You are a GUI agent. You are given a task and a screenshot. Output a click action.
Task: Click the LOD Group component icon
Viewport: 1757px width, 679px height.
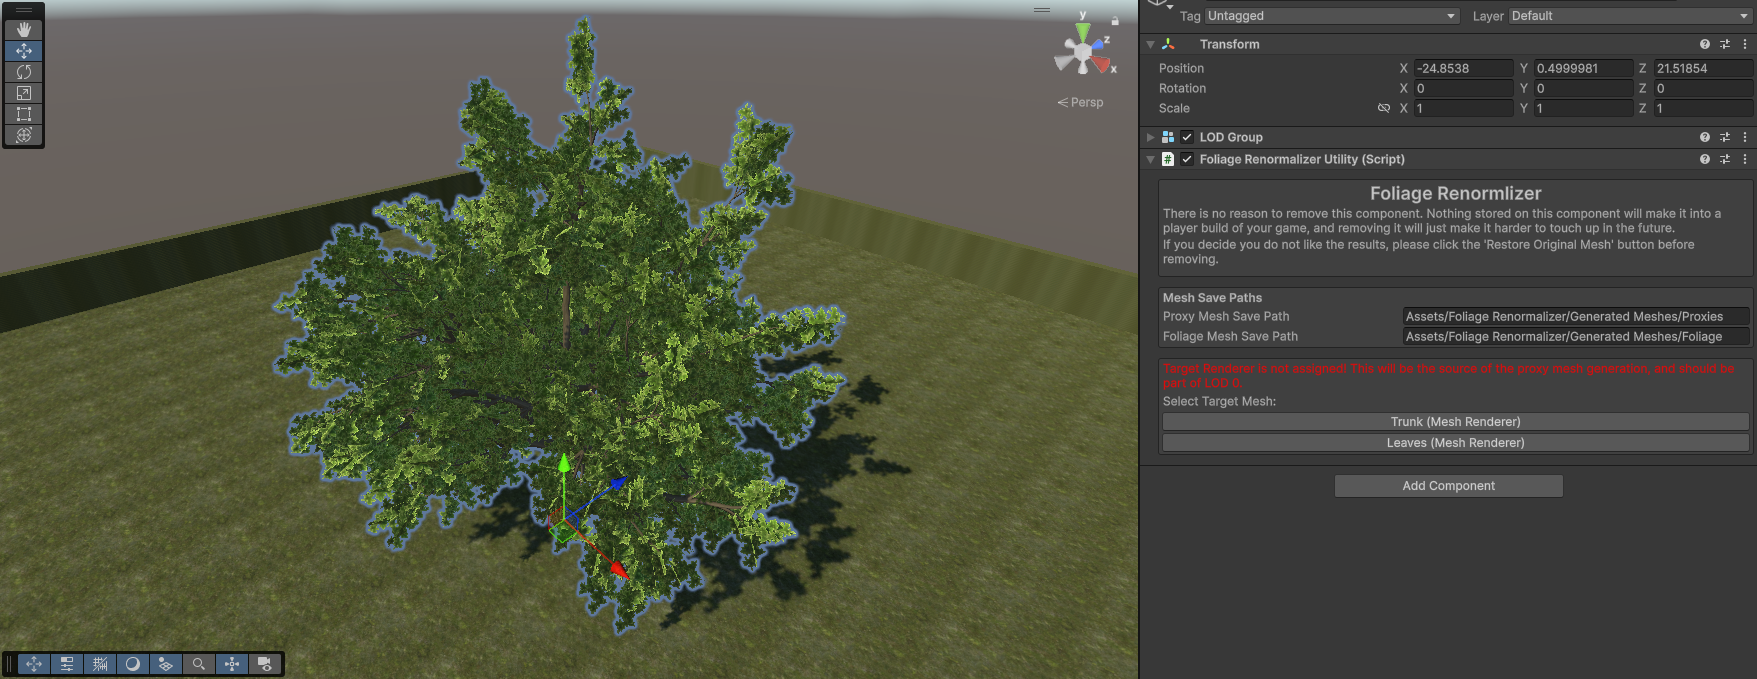click(x=1168, y=137)
